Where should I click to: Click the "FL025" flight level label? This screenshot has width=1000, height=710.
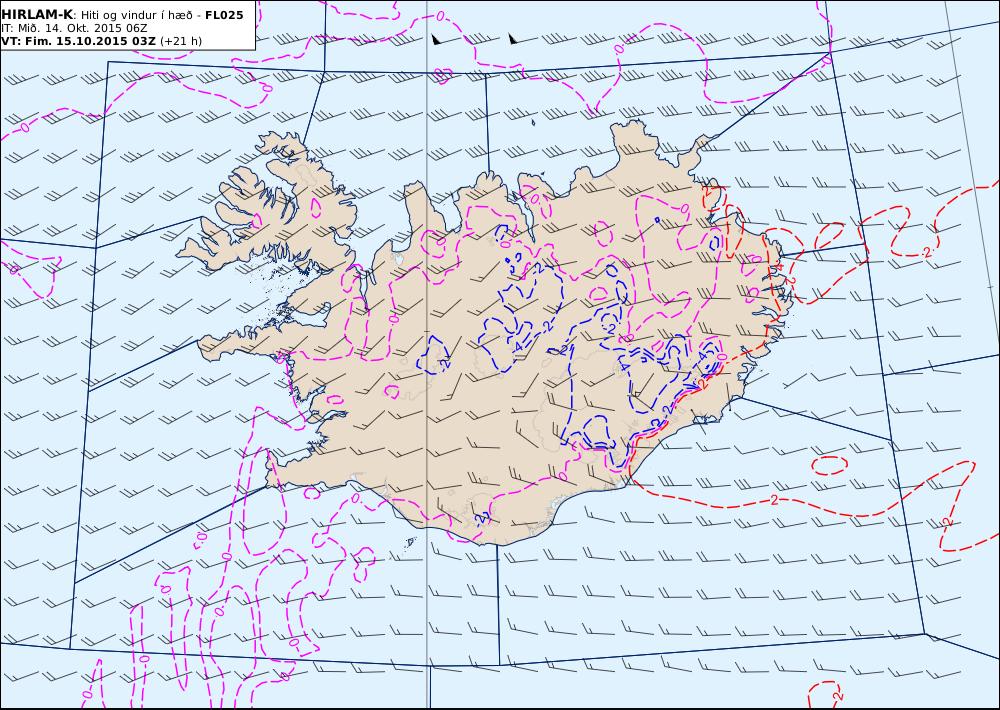click(x=224, y=15)
